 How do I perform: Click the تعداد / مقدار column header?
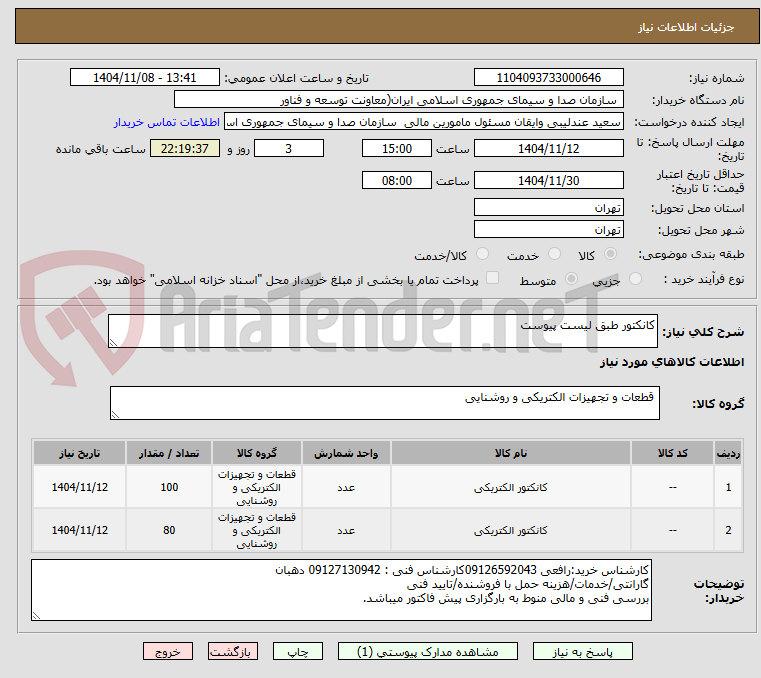pyautogui.click(x=169, y=453)
